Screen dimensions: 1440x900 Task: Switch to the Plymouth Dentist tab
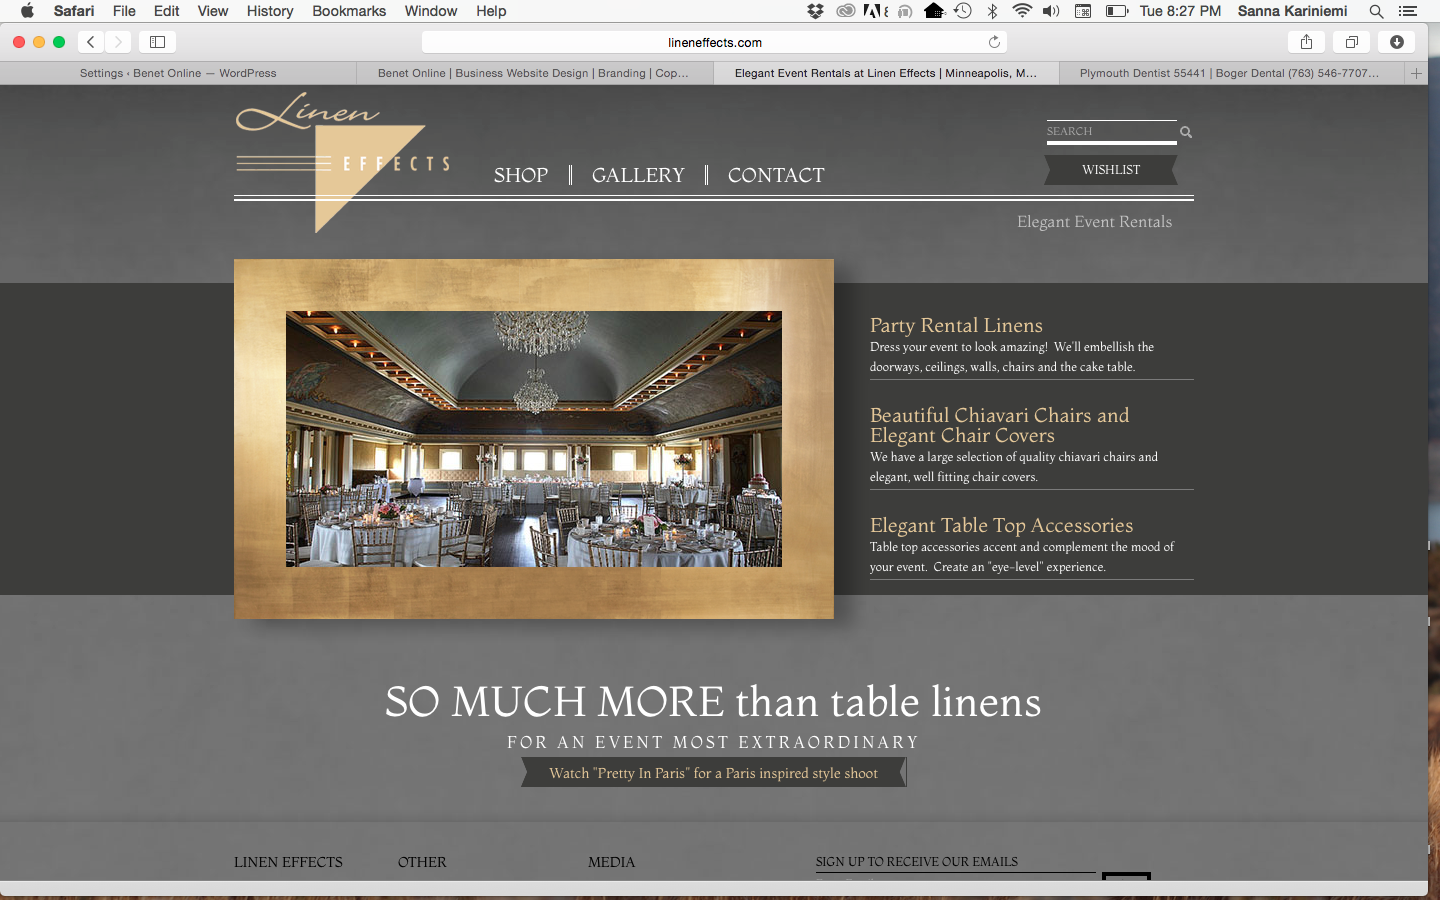click(x=1228, y=73)
